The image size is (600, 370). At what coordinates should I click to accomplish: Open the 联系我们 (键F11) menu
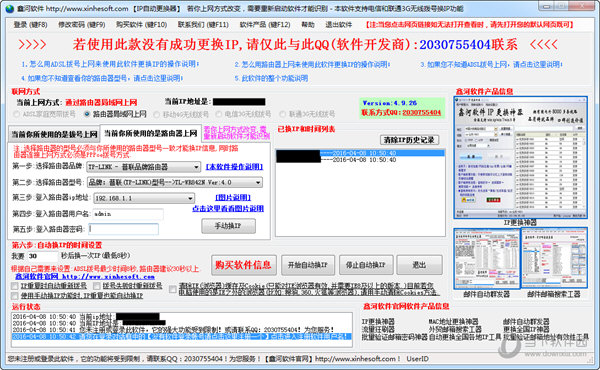pos(203,24)
